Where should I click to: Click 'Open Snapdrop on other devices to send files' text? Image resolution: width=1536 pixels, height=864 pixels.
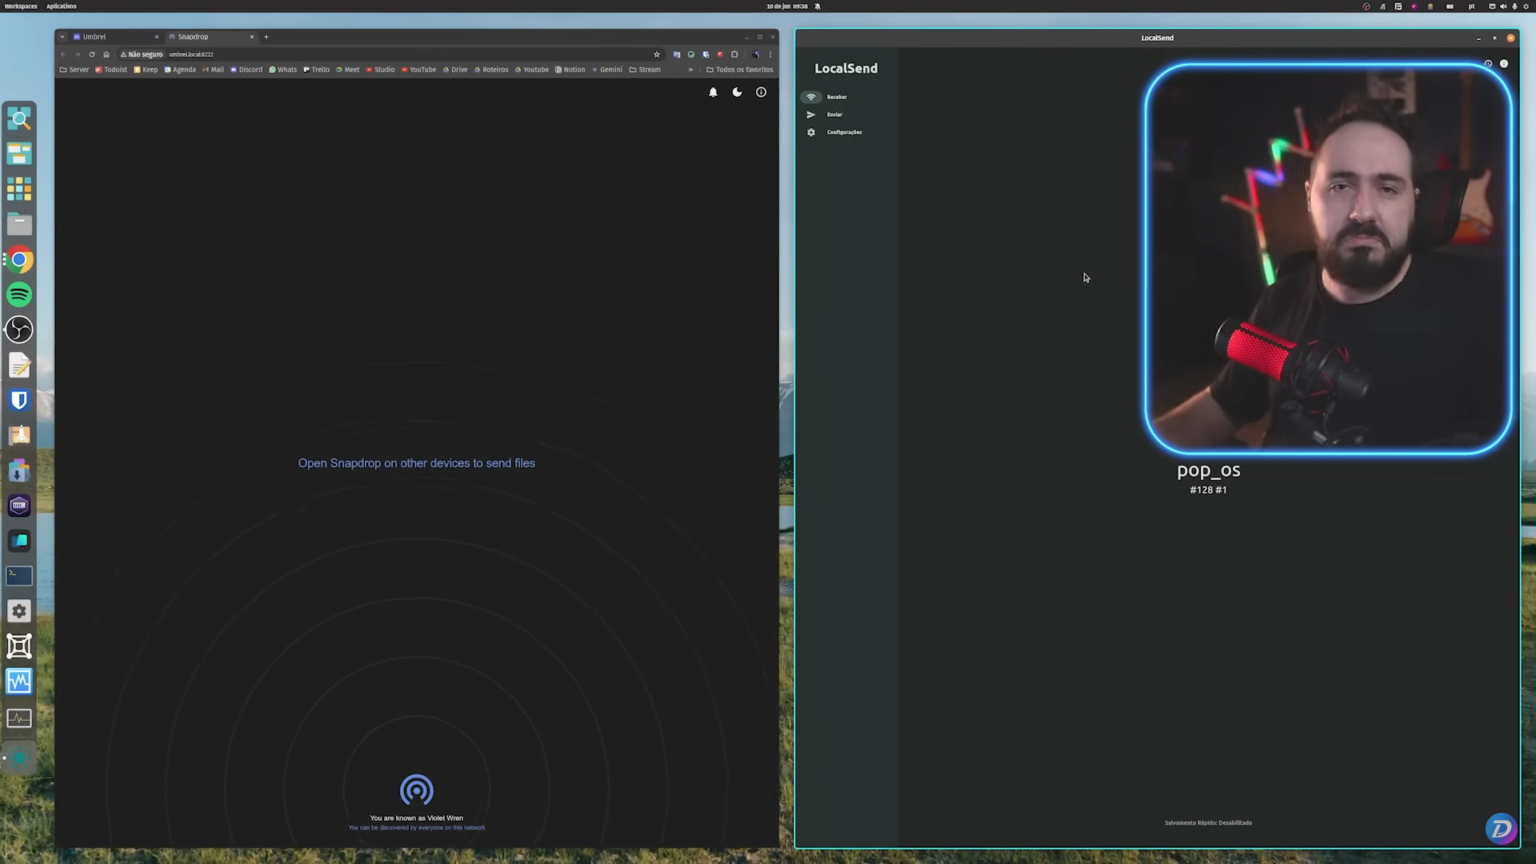point(417,463)
